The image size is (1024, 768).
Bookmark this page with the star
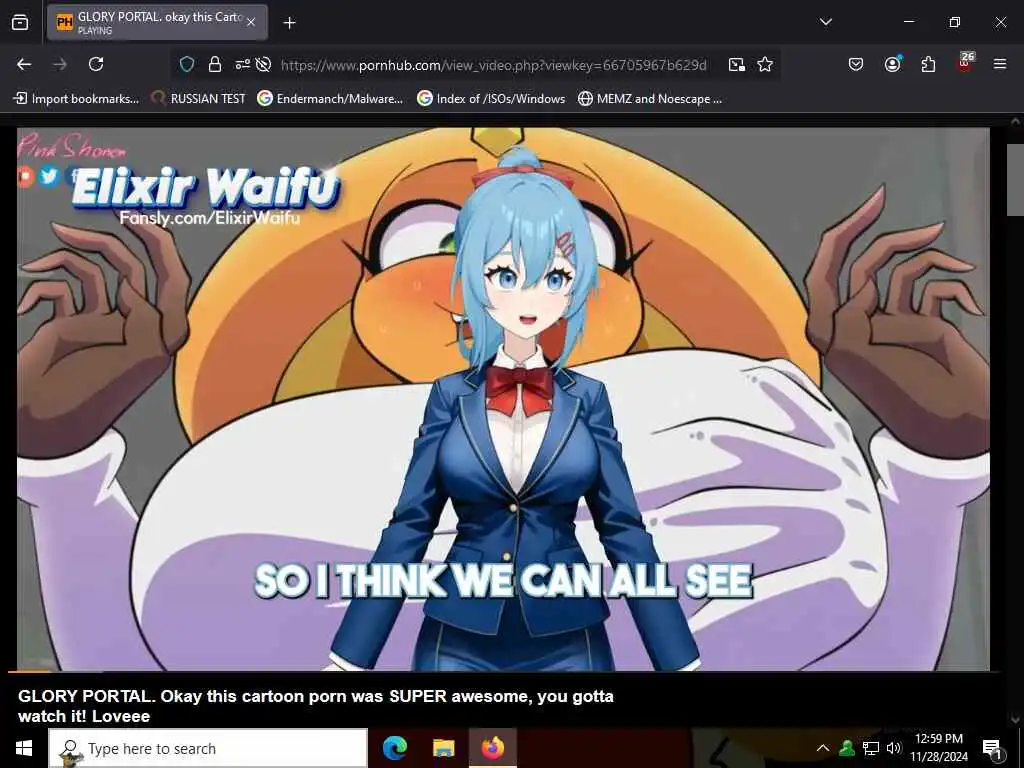tap(765, 64)
